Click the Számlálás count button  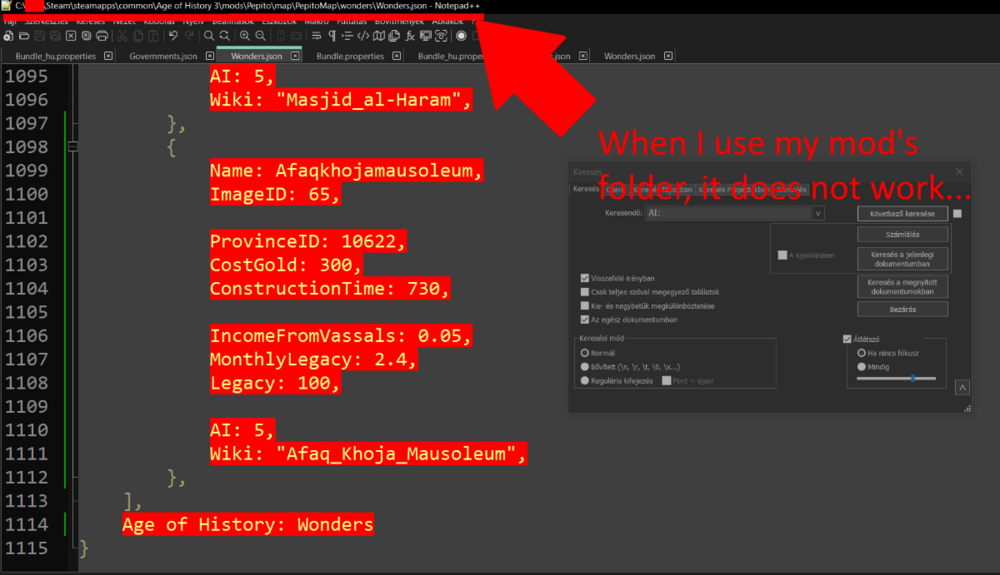pos(902,235)
